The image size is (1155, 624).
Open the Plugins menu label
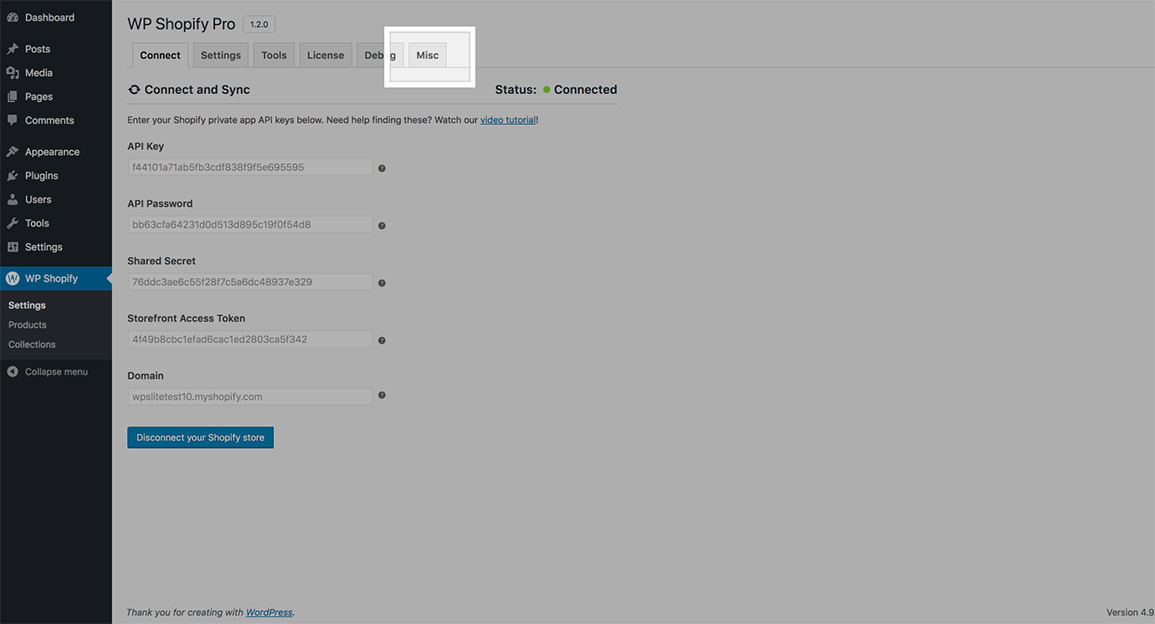[x=41, y=175]
